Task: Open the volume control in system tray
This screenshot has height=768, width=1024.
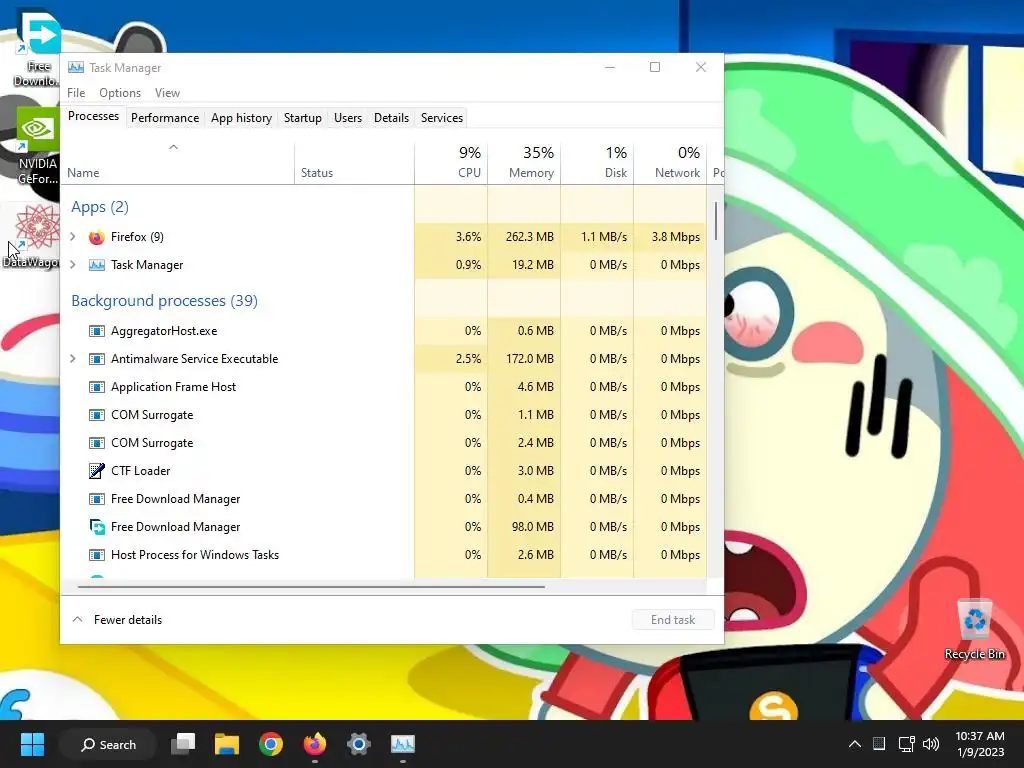Action: 931,744
